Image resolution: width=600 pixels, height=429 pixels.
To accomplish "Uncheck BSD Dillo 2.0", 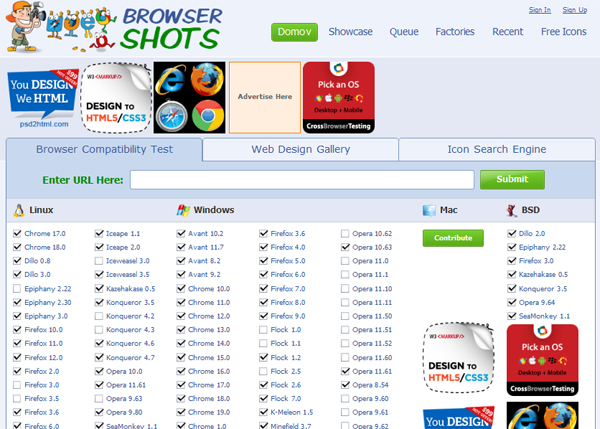I will 512,233.
